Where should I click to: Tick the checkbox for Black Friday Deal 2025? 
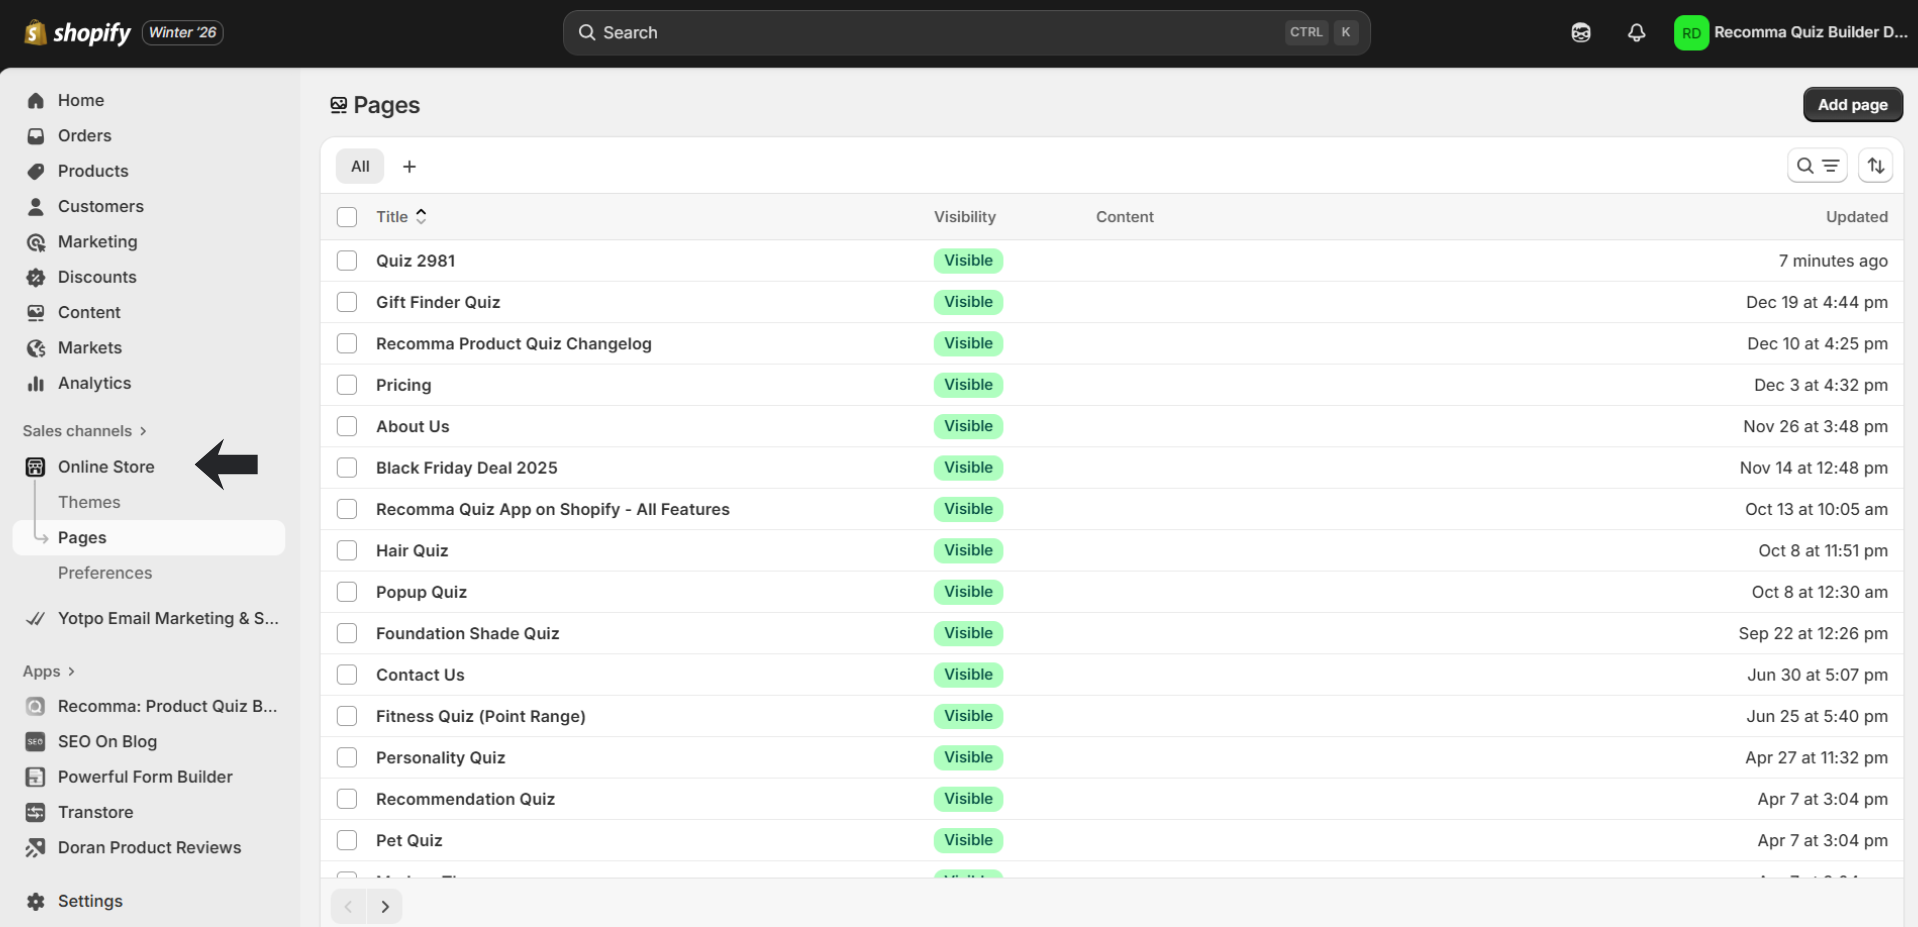pos(347,468)
